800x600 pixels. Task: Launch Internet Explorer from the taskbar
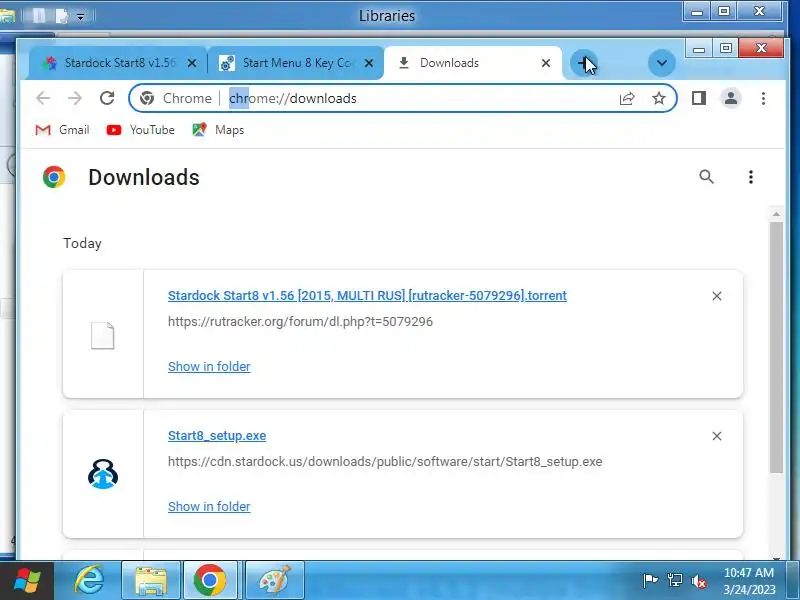(x=89, y=581)
